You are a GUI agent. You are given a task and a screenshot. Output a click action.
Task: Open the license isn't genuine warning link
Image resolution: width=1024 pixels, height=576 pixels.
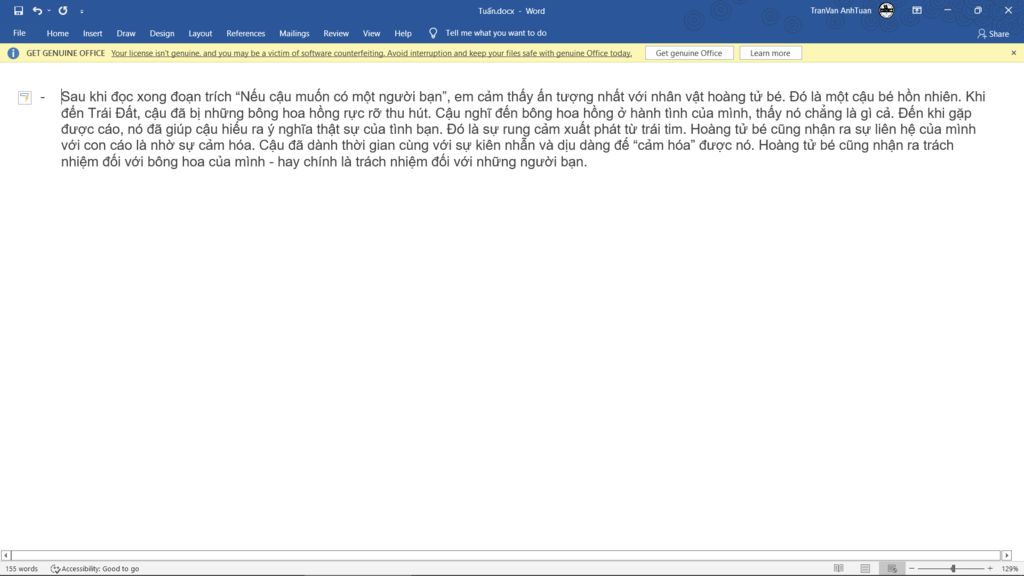point(371,54)
